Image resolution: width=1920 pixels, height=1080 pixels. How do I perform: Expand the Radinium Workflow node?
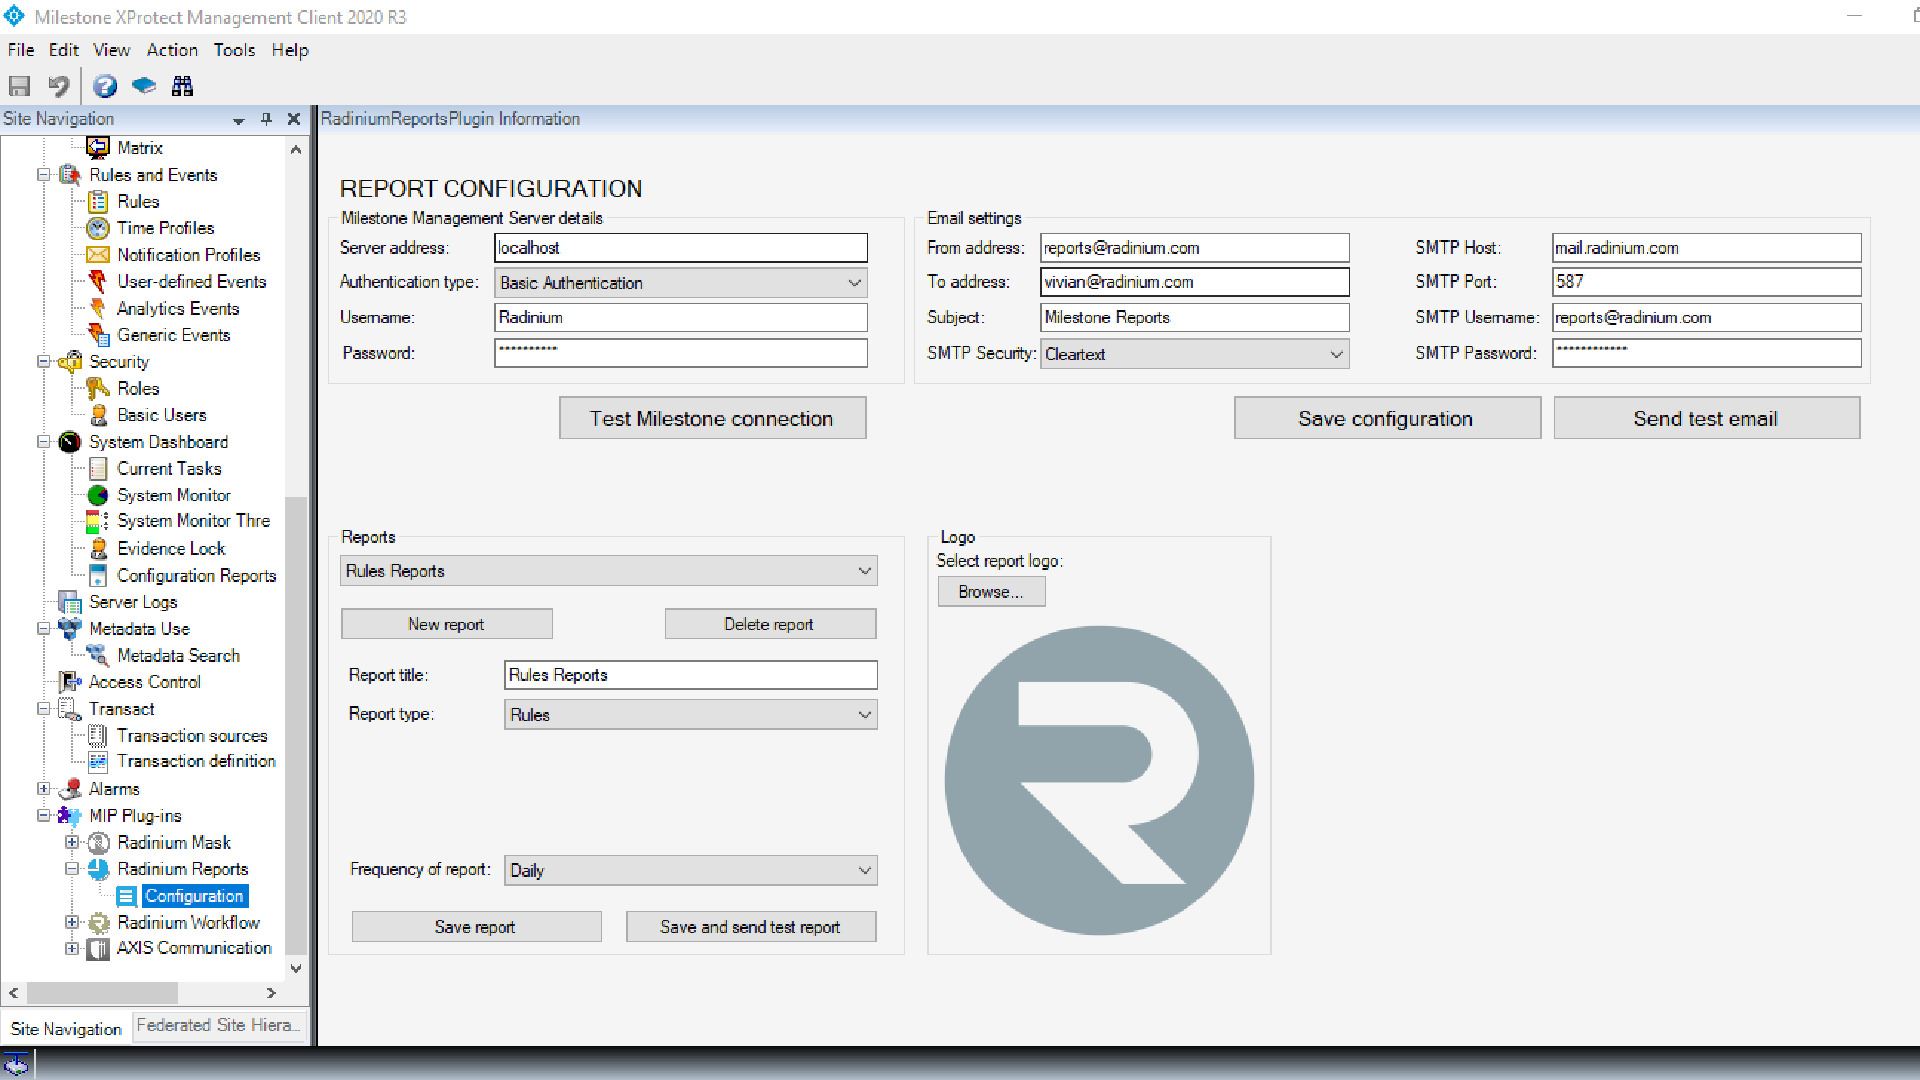(x=72, y=922)
